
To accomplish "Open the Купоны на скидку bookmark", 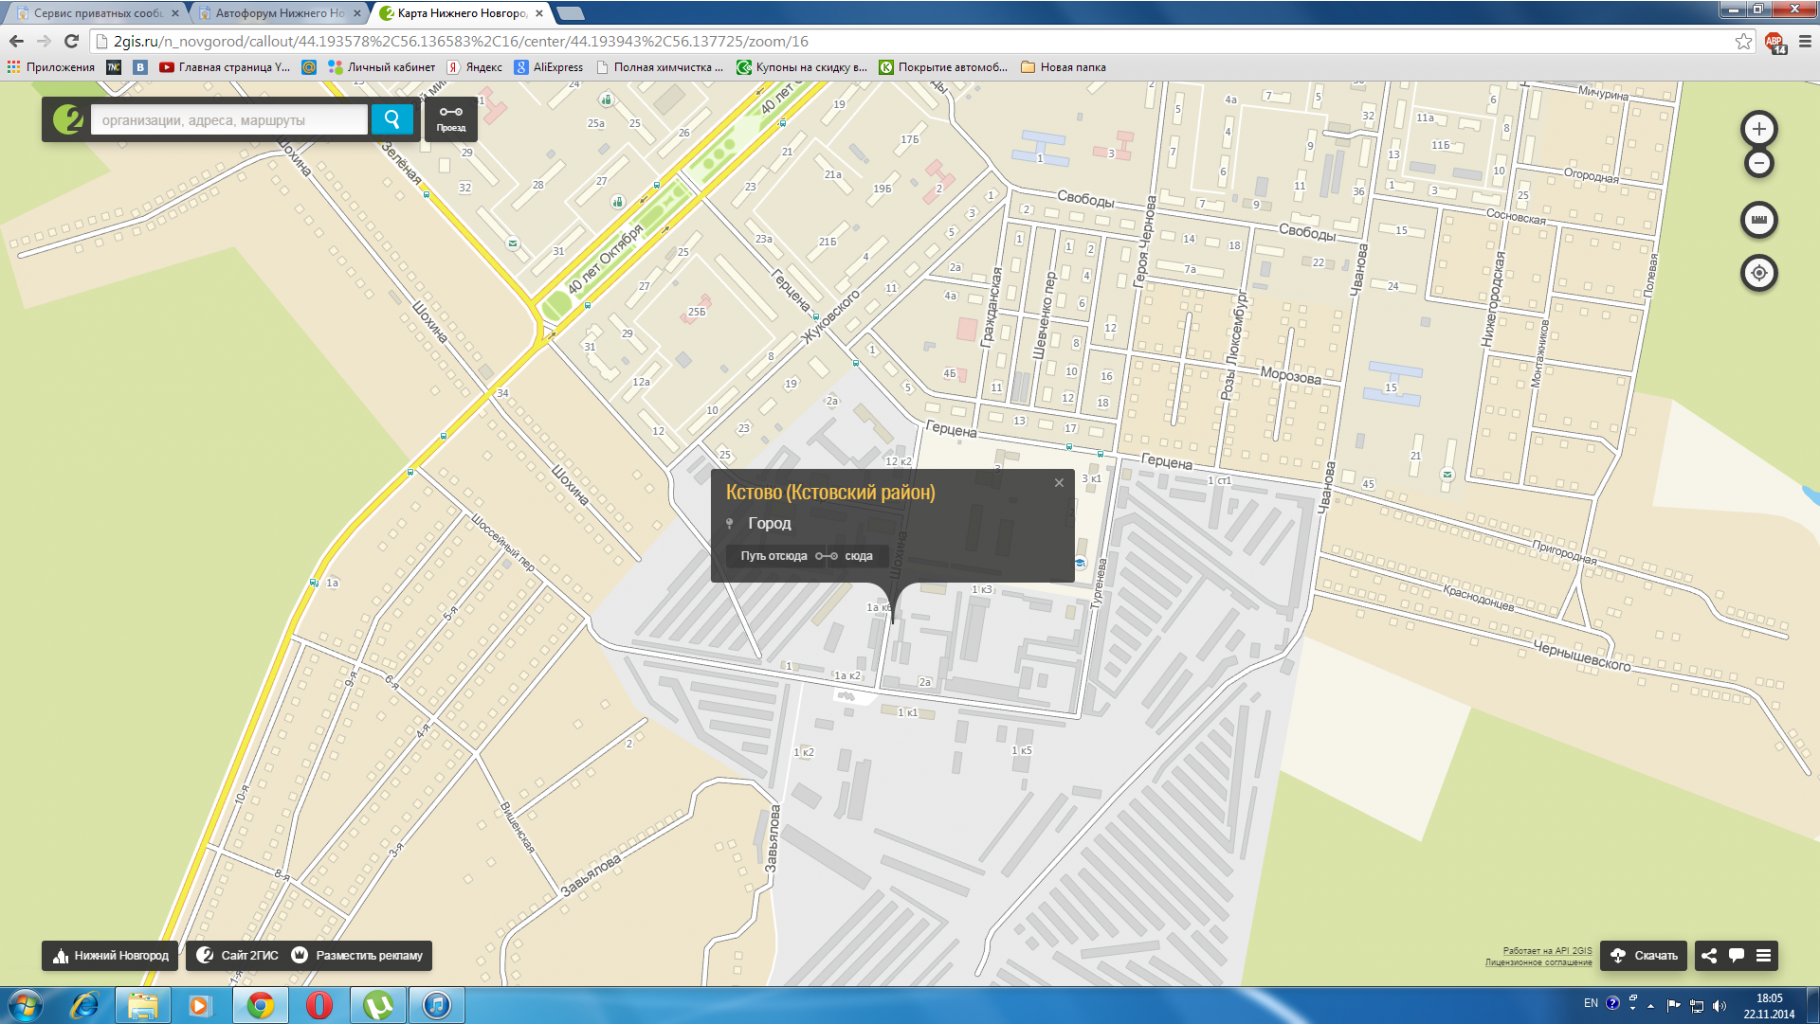I will coord(802,67).
